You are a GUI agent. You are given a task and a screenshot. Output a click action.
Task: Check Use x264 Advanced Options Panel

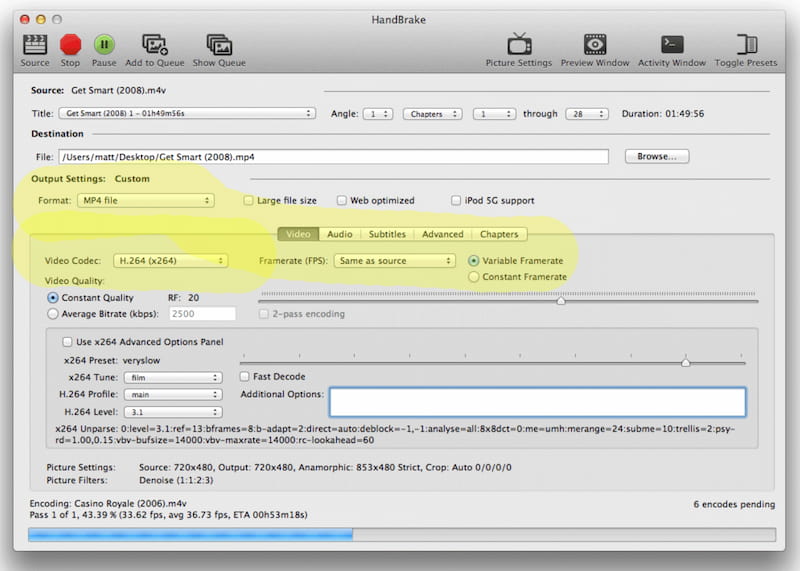[x=67, y=342]
